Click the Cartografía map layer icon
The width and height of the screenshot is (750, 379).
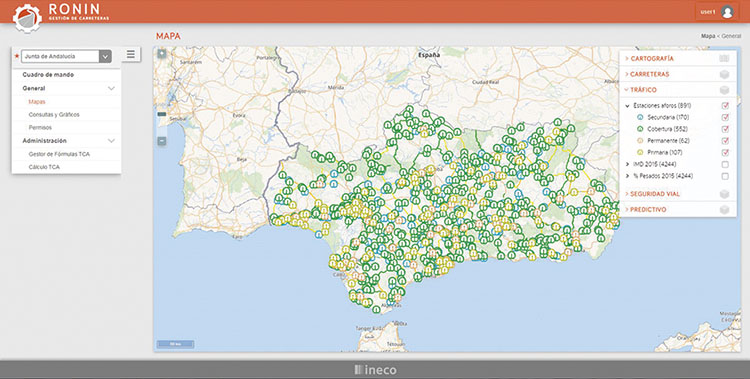tap(724, 58)
